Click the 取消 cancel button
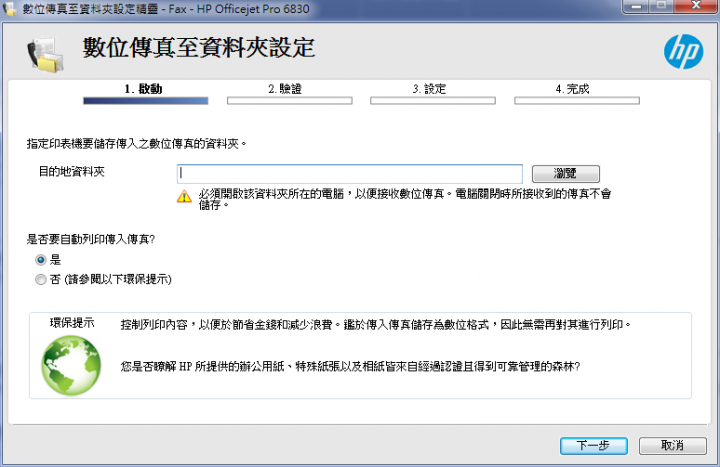The image size is (720, 467). [x=672, y=445]
